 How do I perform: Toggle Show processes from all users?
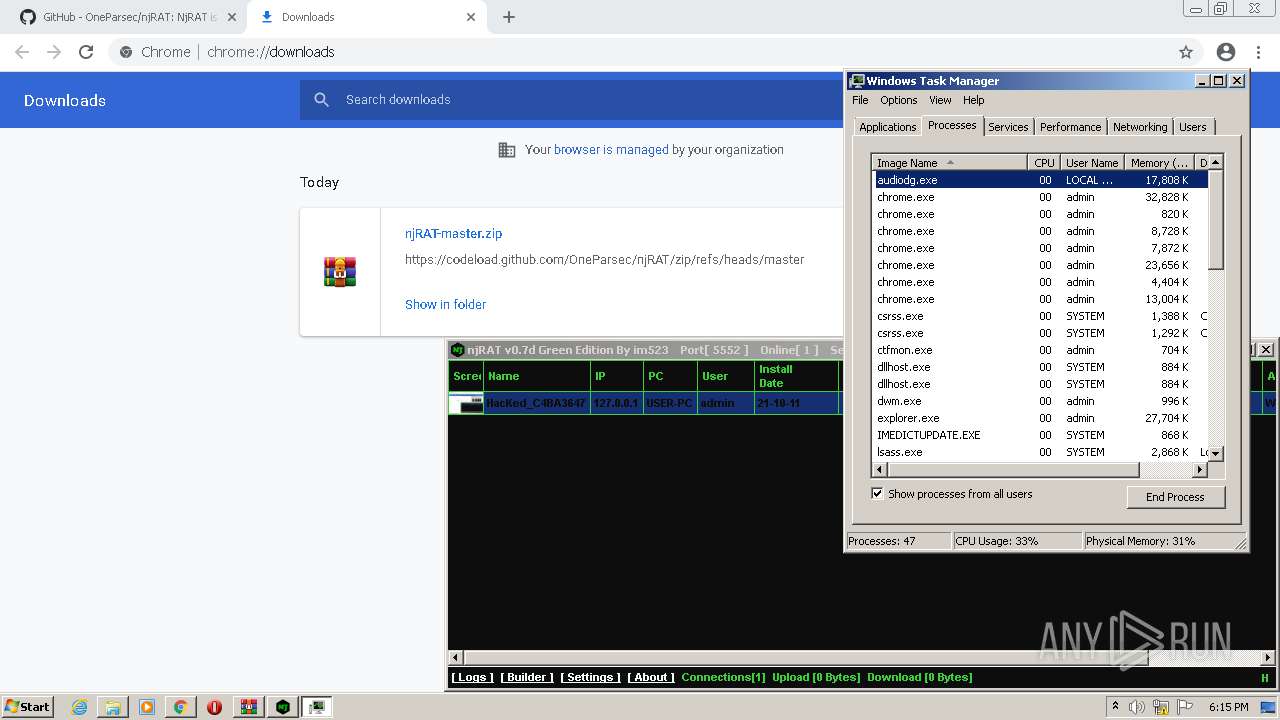[x=877, y=493]
